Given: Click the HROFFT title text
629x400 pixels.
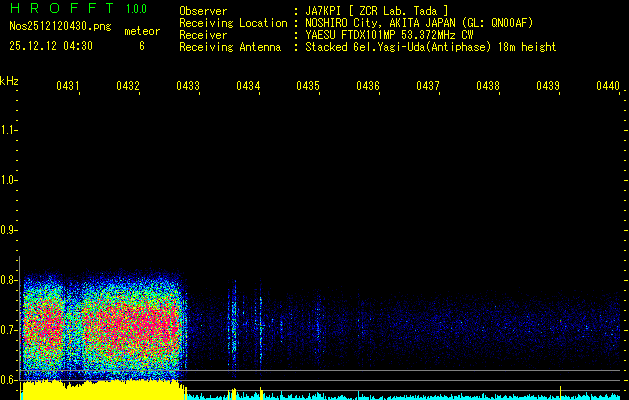Looking at the screenshot, I should pyautogui.click(x=60, y=9).
